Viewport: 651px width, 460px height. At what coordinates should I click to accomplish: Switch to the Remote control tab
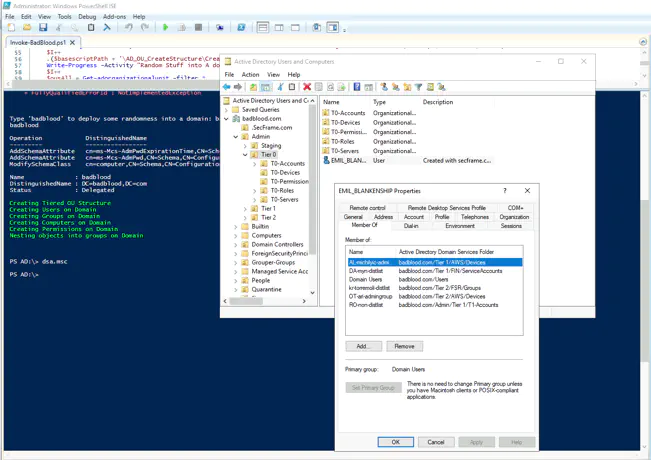pyautogui.click(x=367, y=208)
